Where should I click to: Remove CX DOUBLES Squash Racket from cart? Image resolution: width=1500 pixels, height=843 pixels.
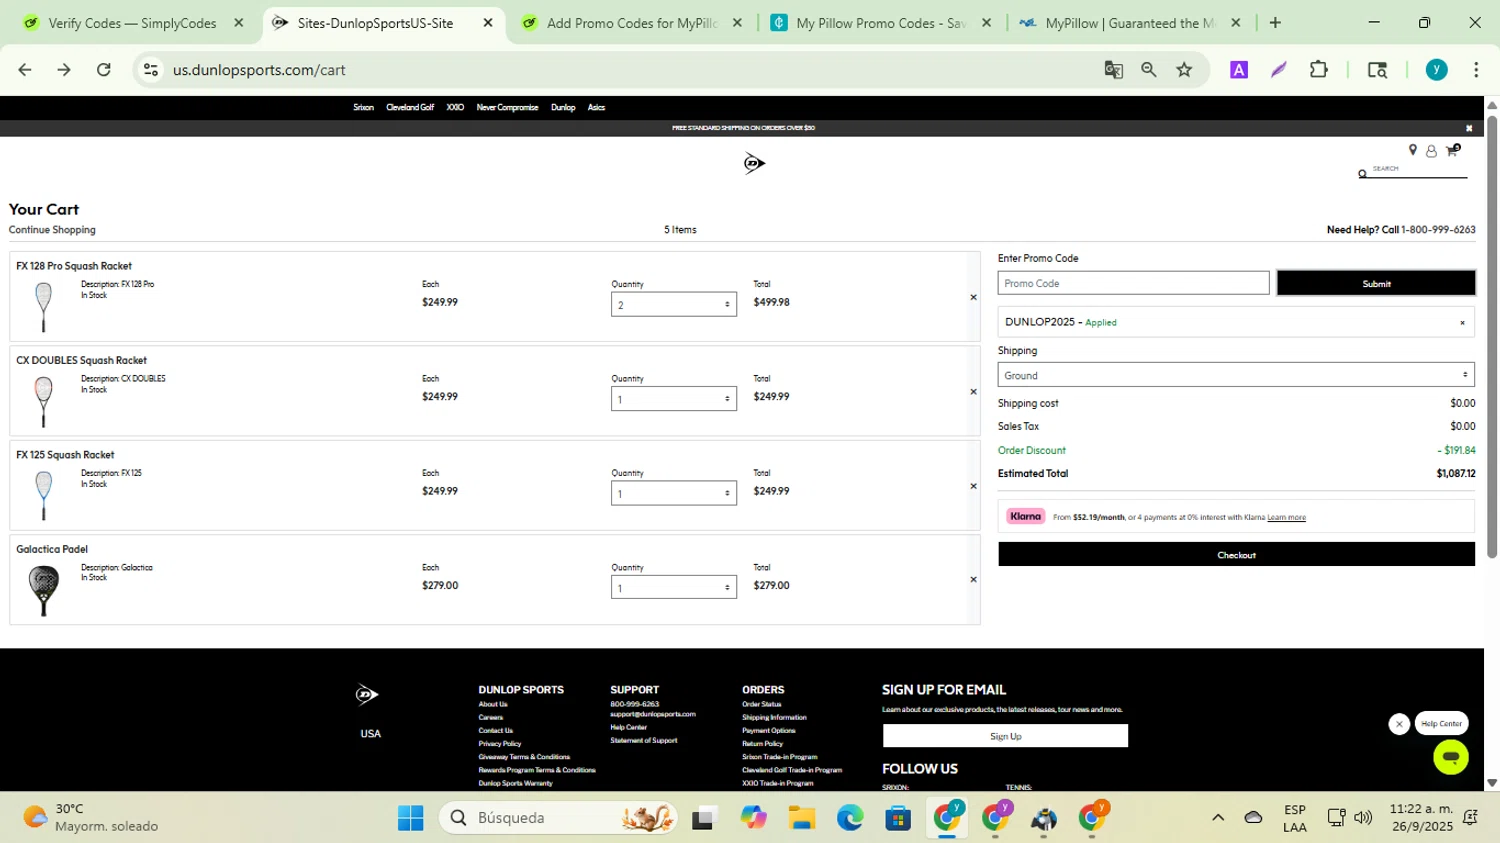pyautogui.click(x=973, y=392)
